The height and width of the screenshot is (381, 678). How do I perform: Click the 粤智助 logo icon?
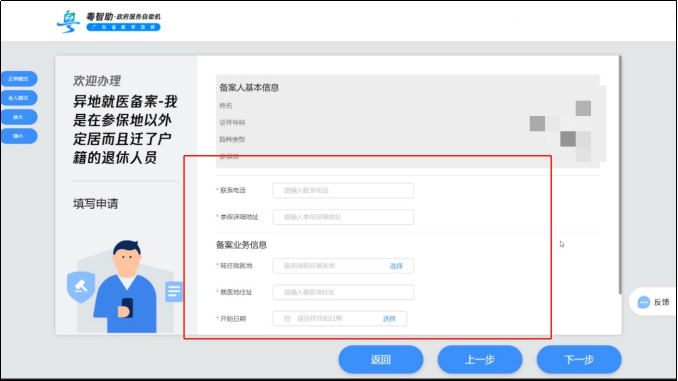point(68,21)
